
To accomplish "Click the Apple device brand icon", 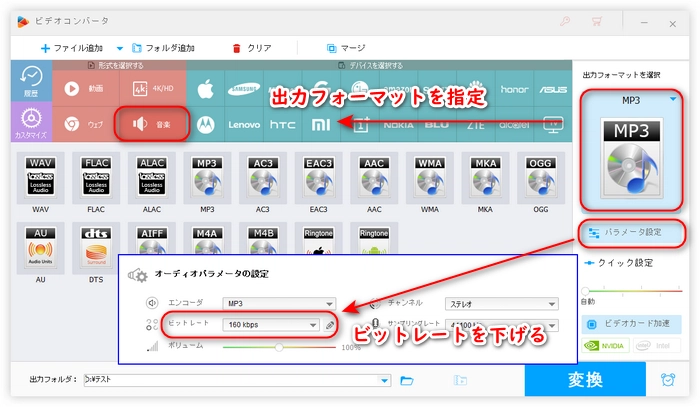I will pyautogui.click(x=206, y=88).
